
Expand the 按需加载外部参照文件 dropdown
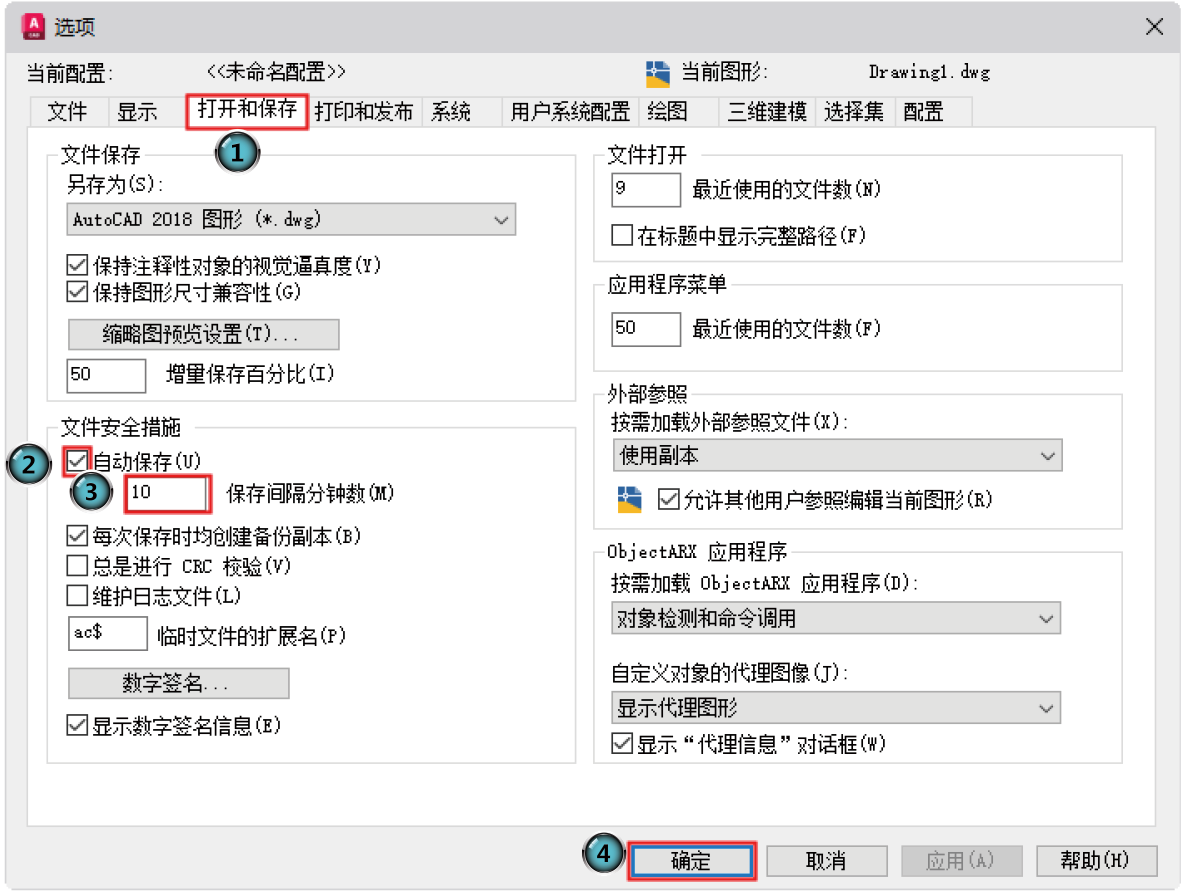pos(837,456)
